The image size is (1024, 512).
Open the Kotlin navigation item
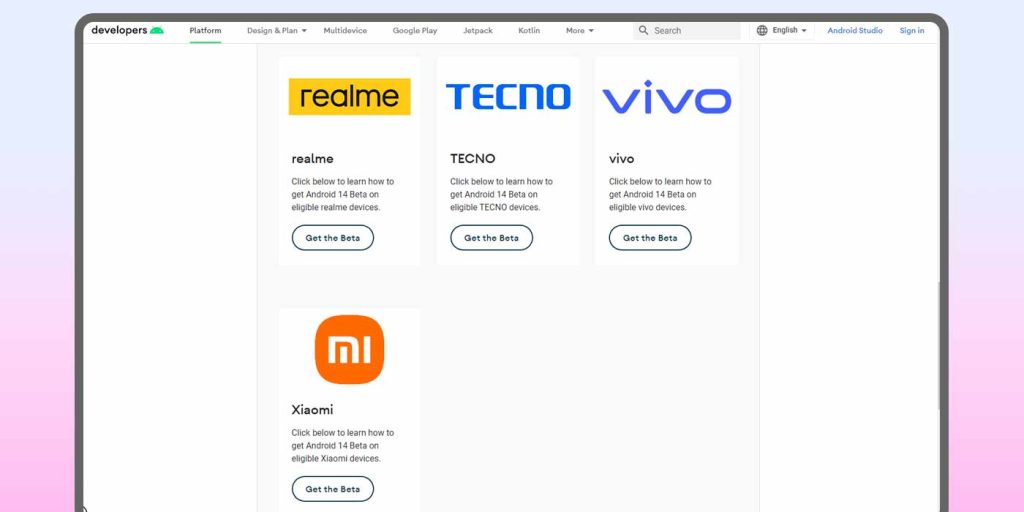tap(529, 31)
